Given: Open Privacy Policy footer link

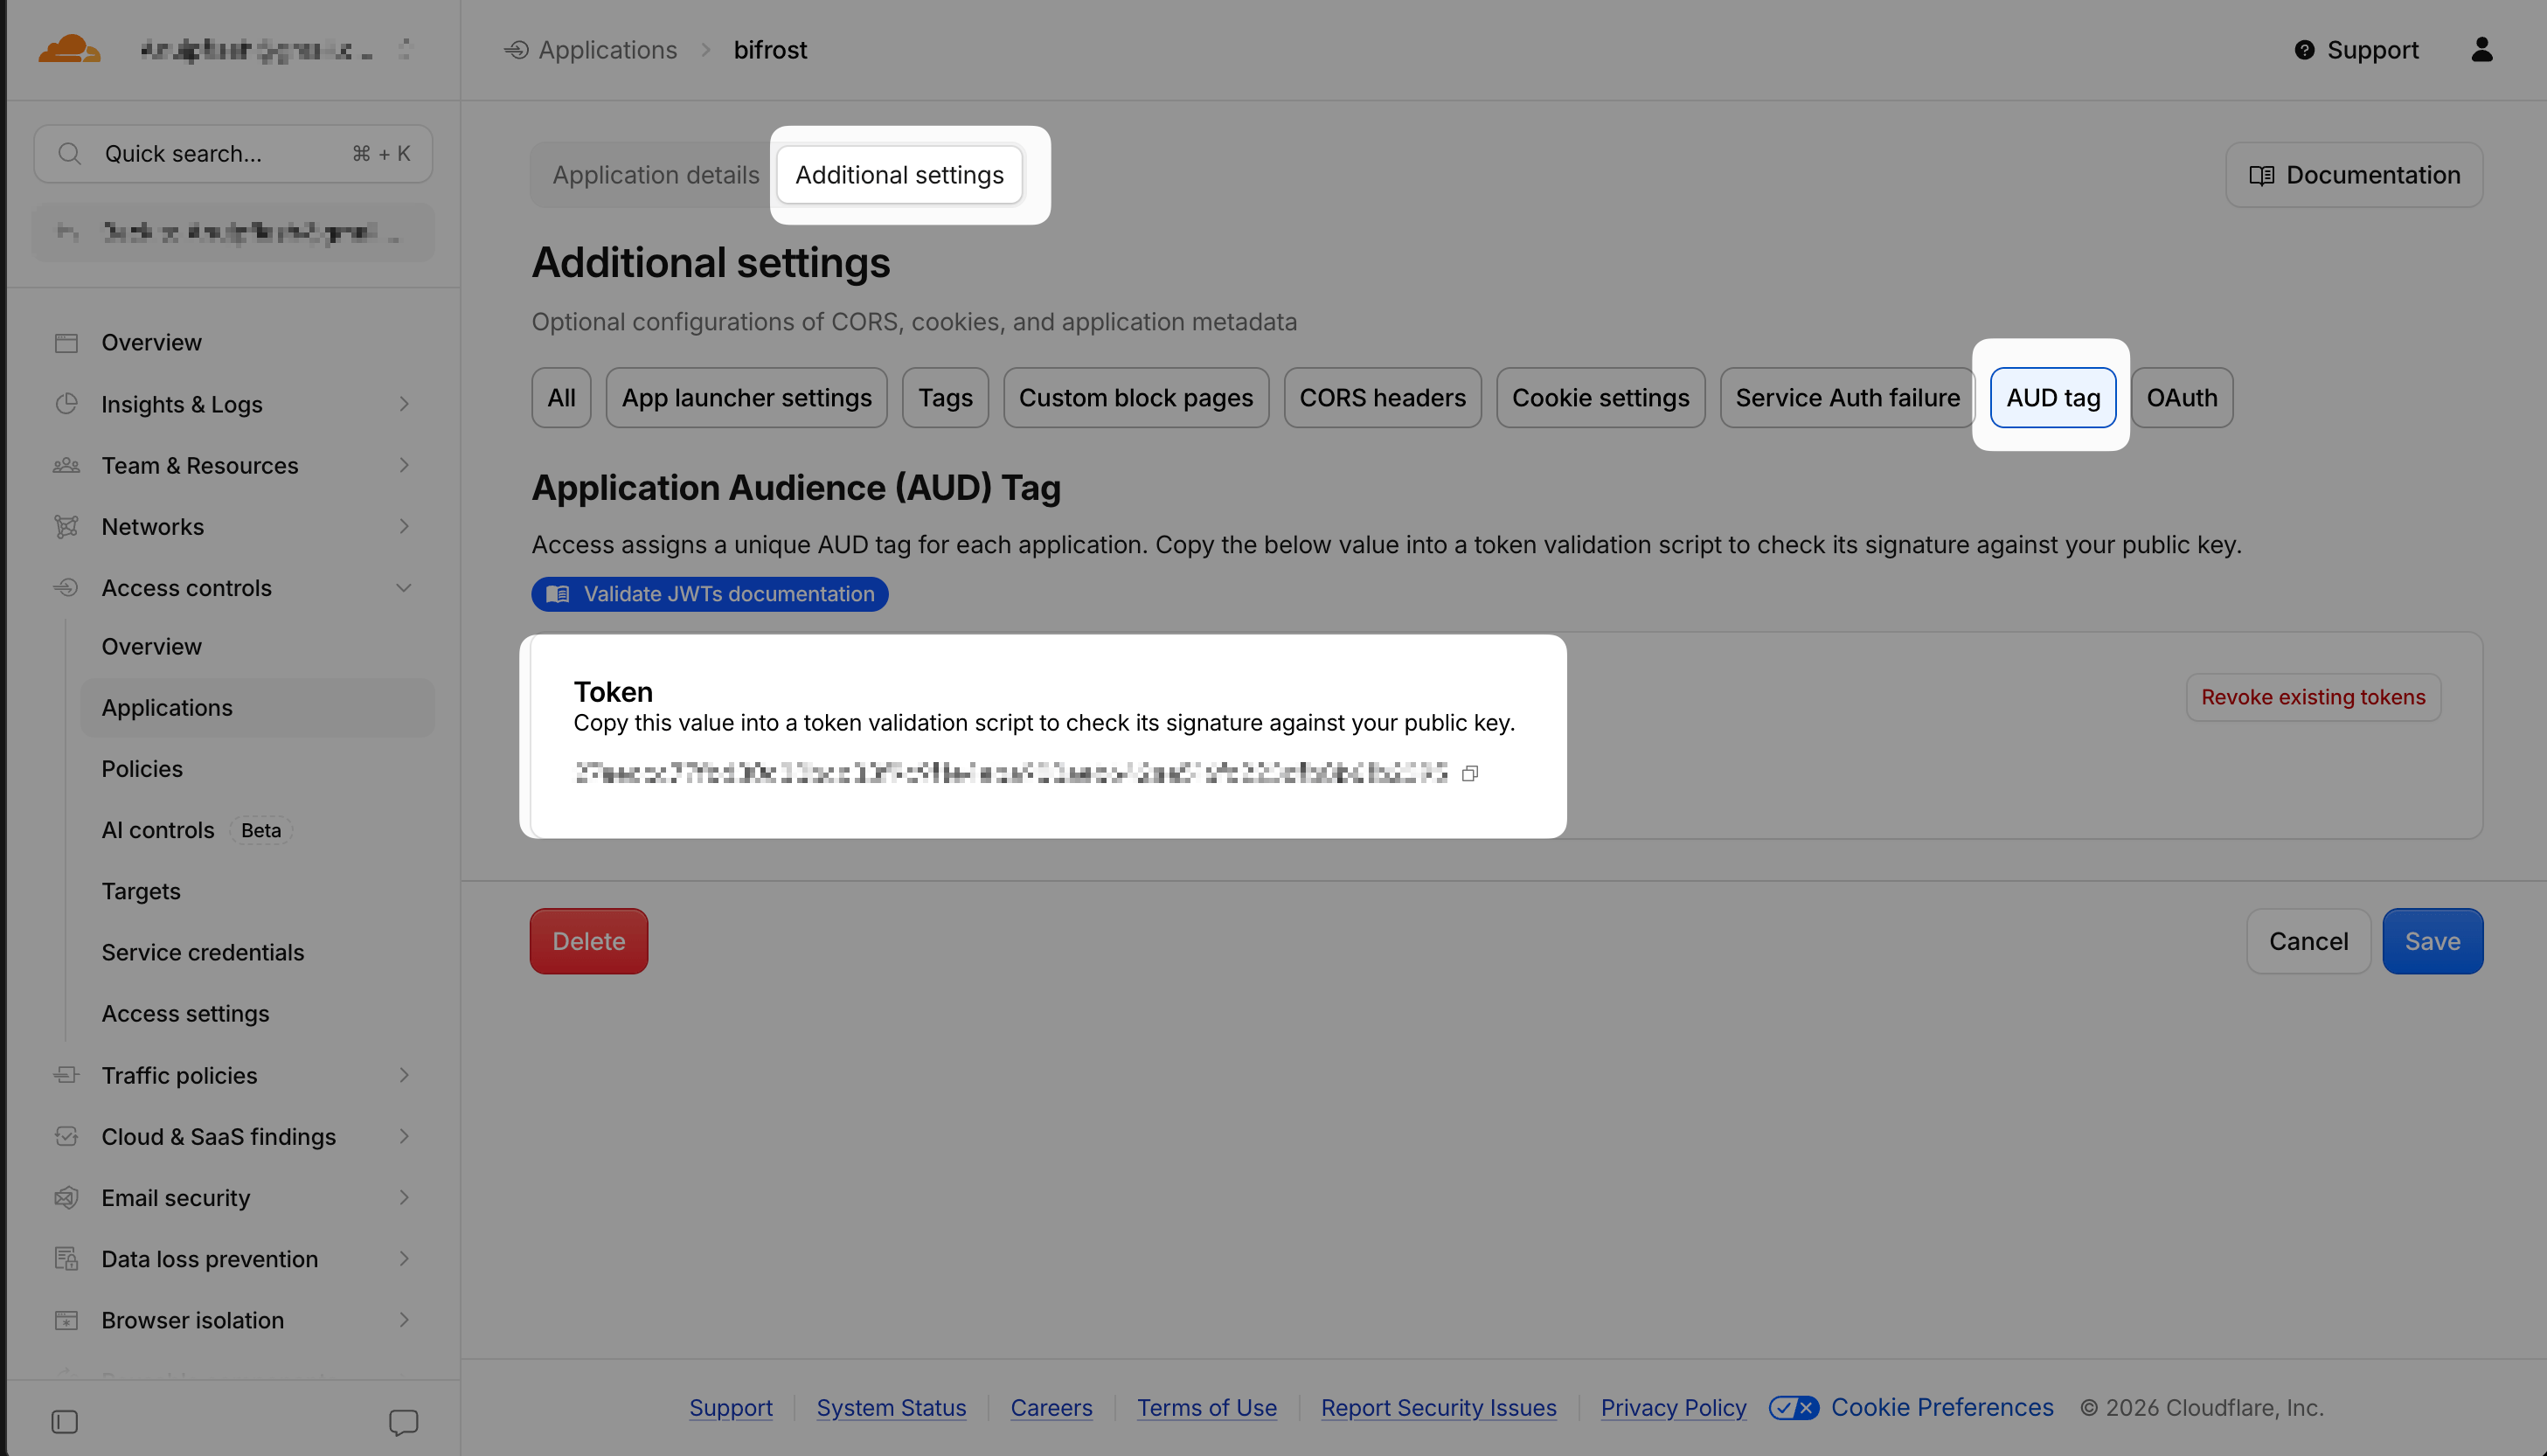Looking at the screenshot, I should pos(1673,1407).
